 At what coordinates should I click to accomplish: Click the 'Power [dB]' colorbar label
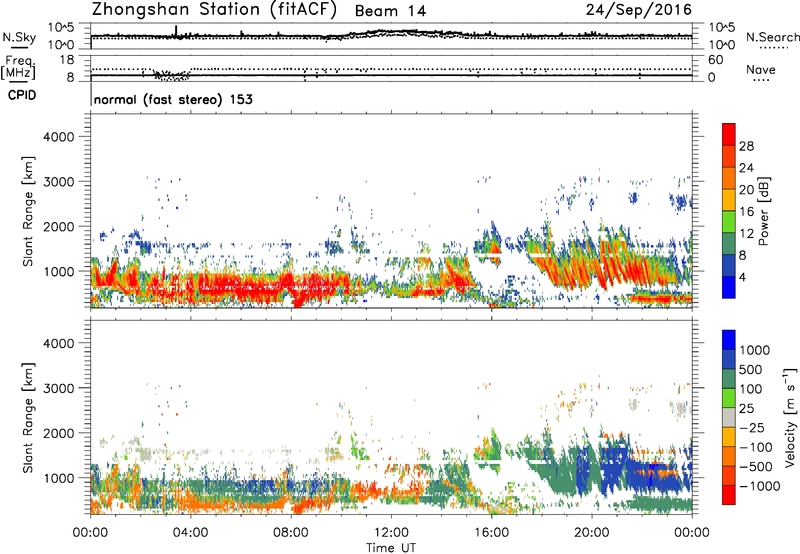[x=763, y=211]
